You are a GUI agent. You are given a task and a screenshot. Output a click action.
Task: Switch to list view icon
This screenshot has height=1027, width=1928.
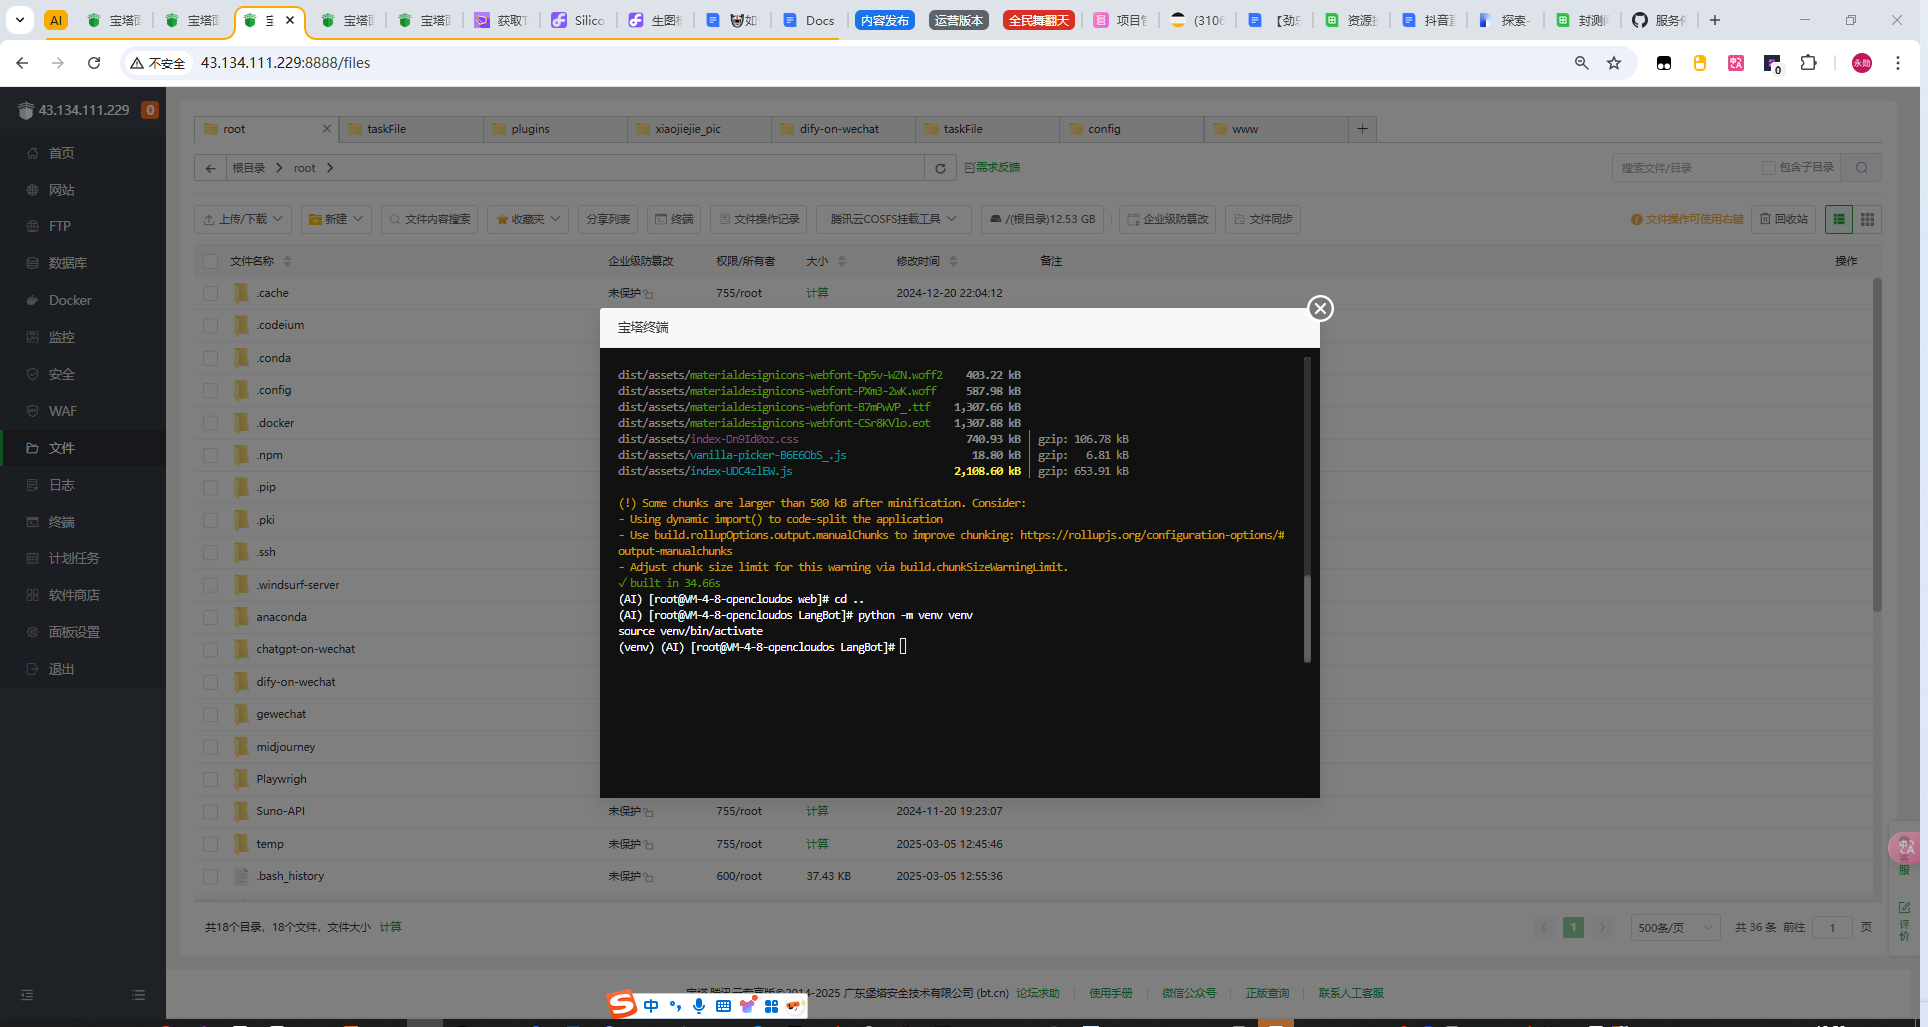click(1839, 219)
